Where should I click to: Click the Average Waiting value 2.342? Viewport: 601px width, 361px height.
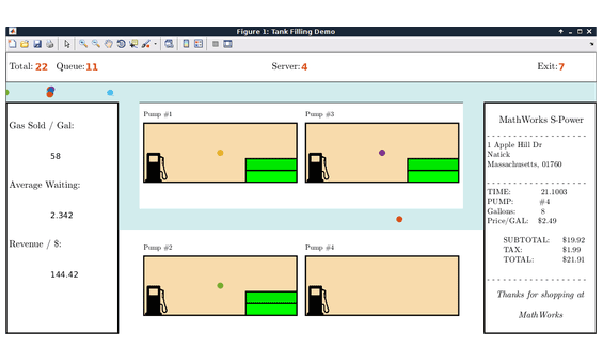point(62,215)
